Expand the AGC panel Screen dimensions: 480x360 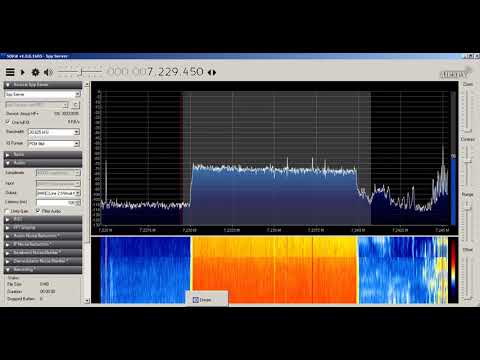(43, 219)
